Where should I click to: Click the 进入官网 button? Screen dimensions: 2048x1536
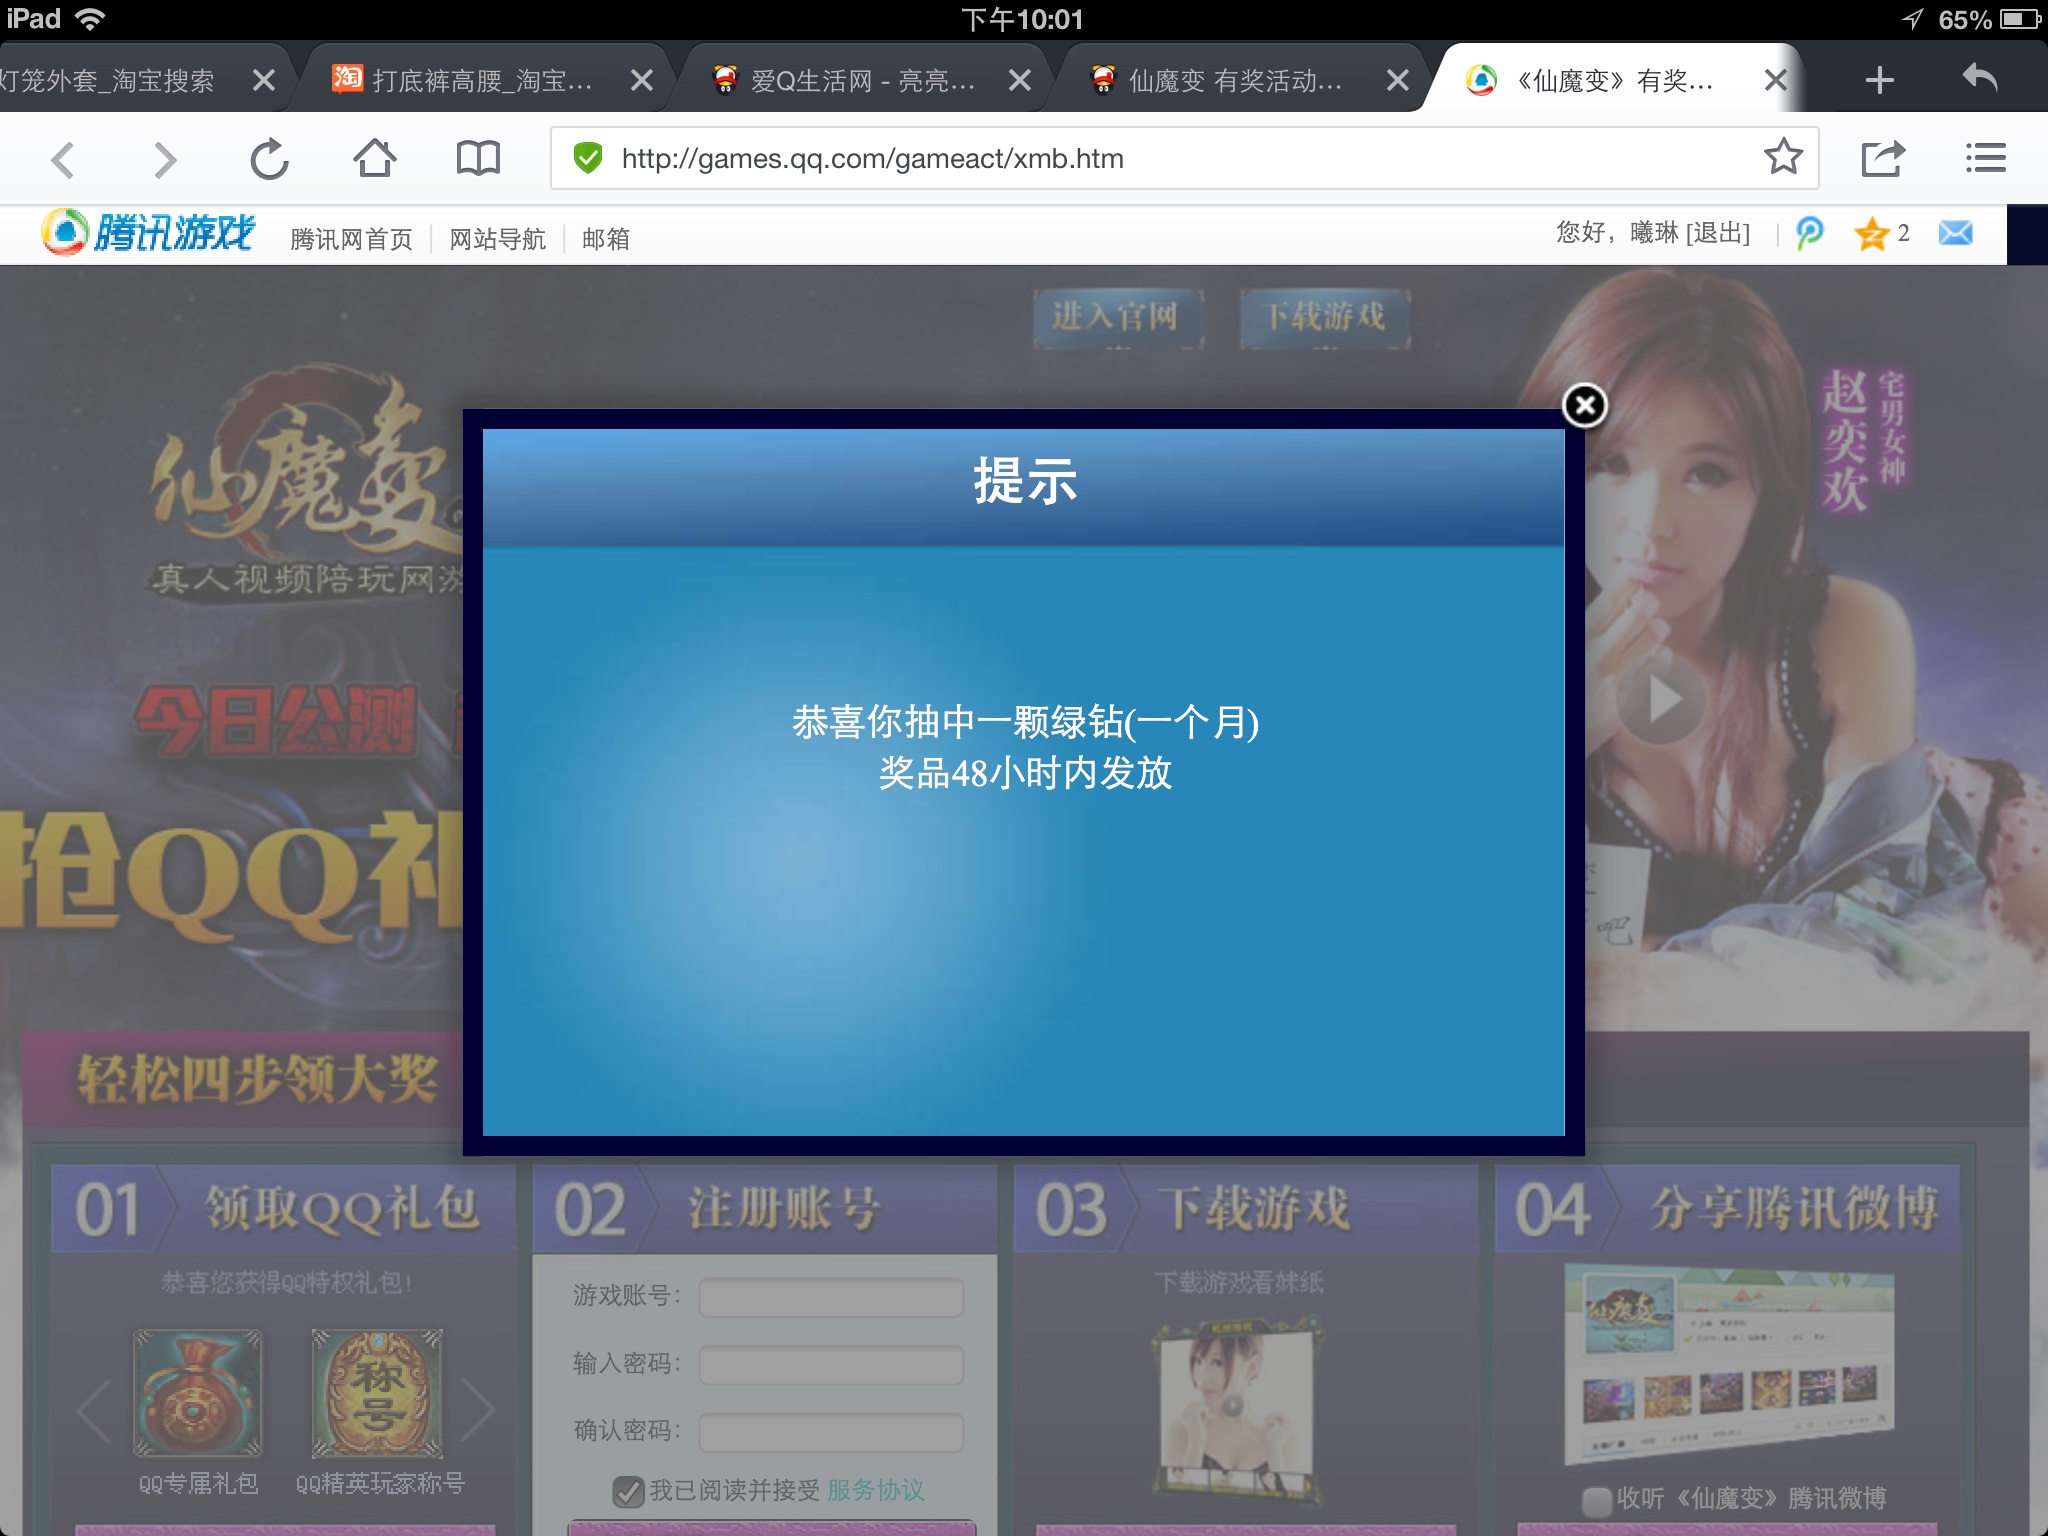tap(1118, 318)
